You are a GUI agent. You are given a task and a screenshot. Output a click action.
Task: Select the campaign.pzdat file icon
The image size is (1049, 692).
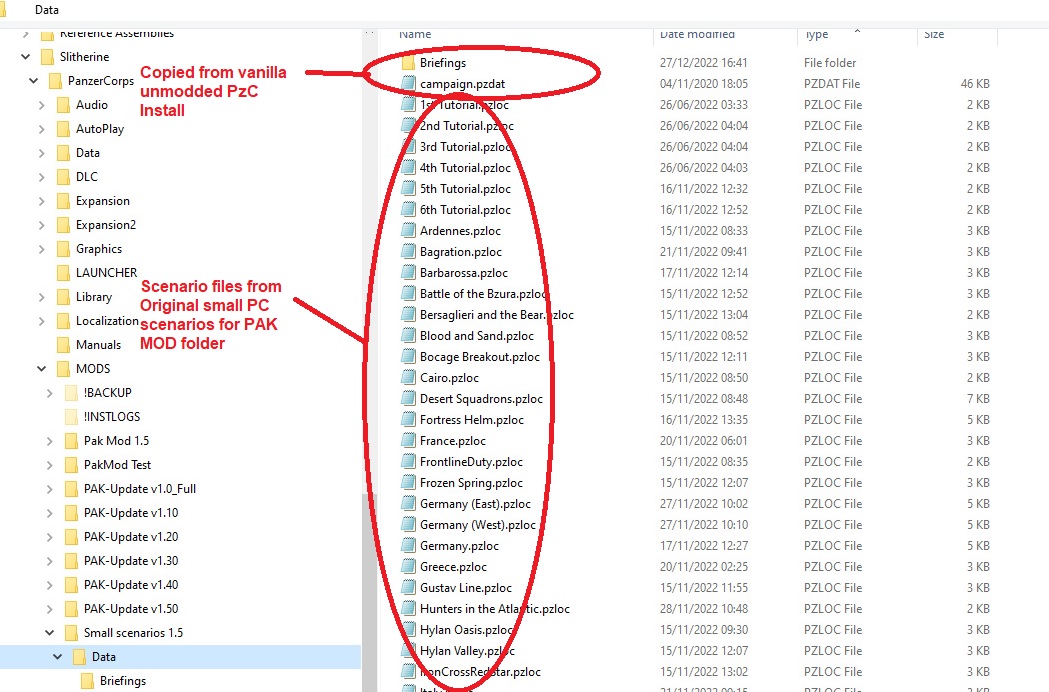click(x=408, y=84)
